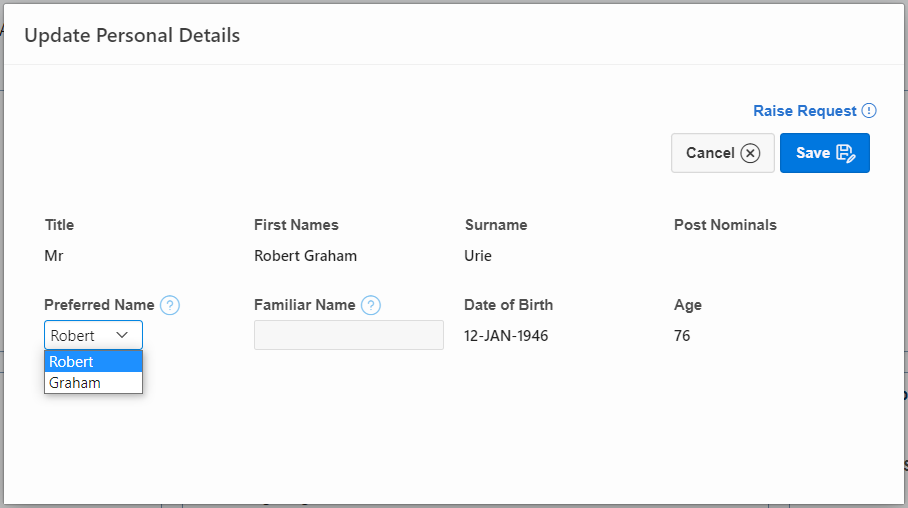Click the Surname value Urie

478,256
